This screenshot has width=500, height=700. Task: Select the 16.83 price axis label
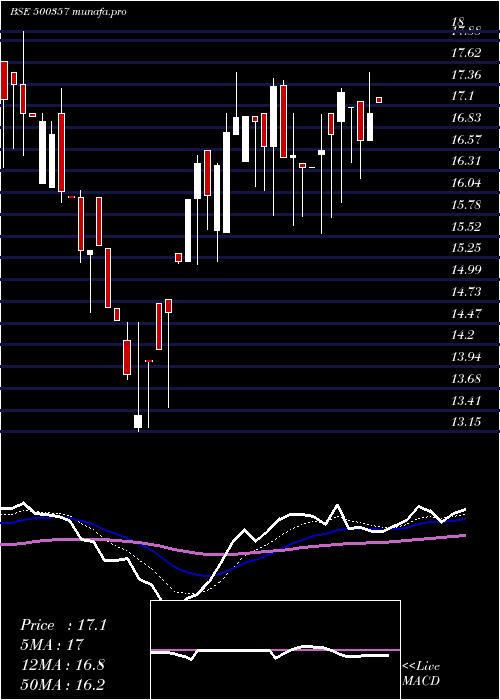466,118
